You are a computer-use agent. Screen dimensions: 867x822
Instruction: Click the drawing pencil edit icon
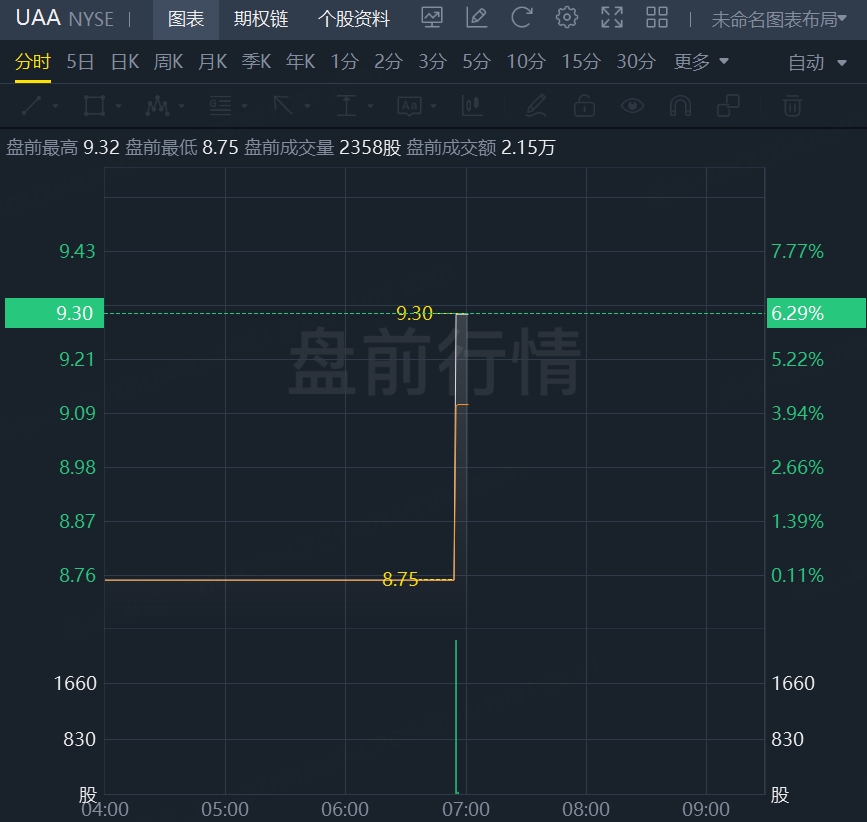[536, 106]
